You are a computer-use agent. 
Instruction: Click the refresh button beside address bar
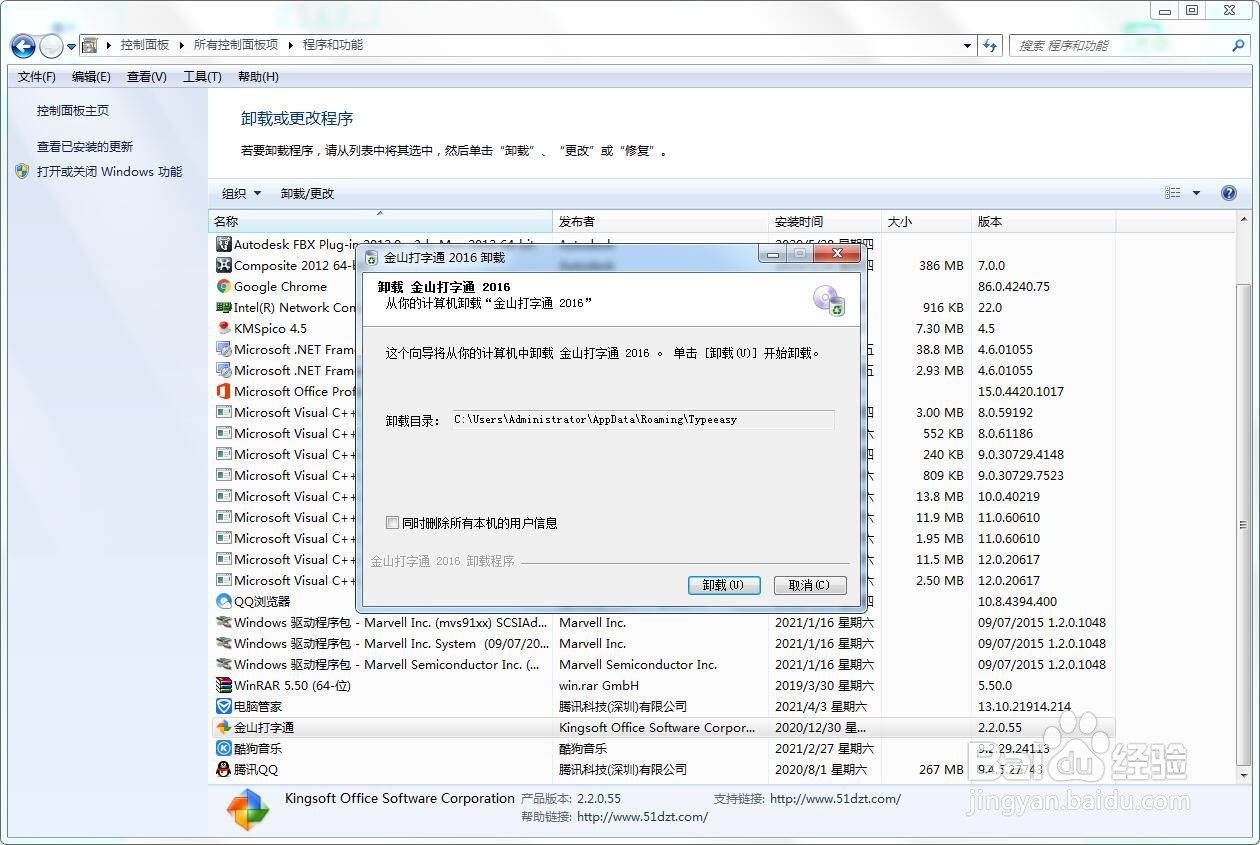coord(990,45)
